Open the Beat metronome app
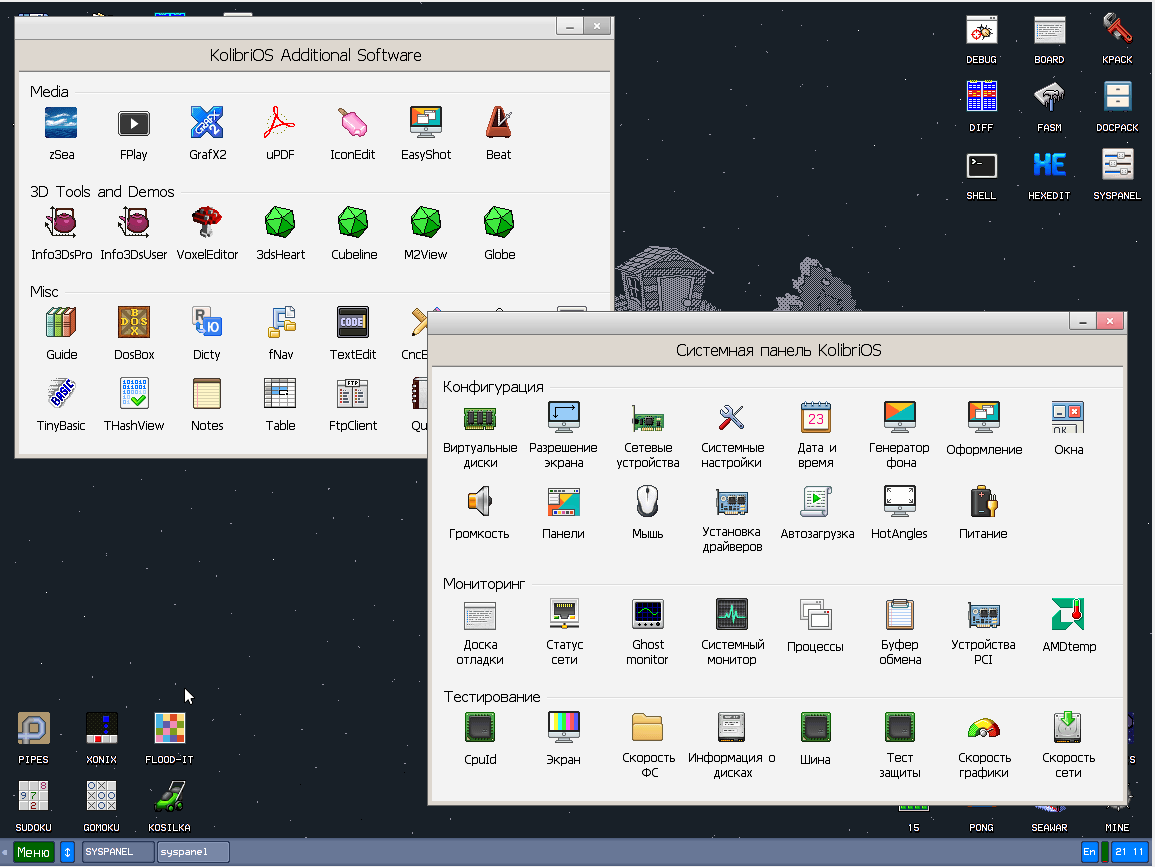This screenshot has height=867, width=1155. 498,124
